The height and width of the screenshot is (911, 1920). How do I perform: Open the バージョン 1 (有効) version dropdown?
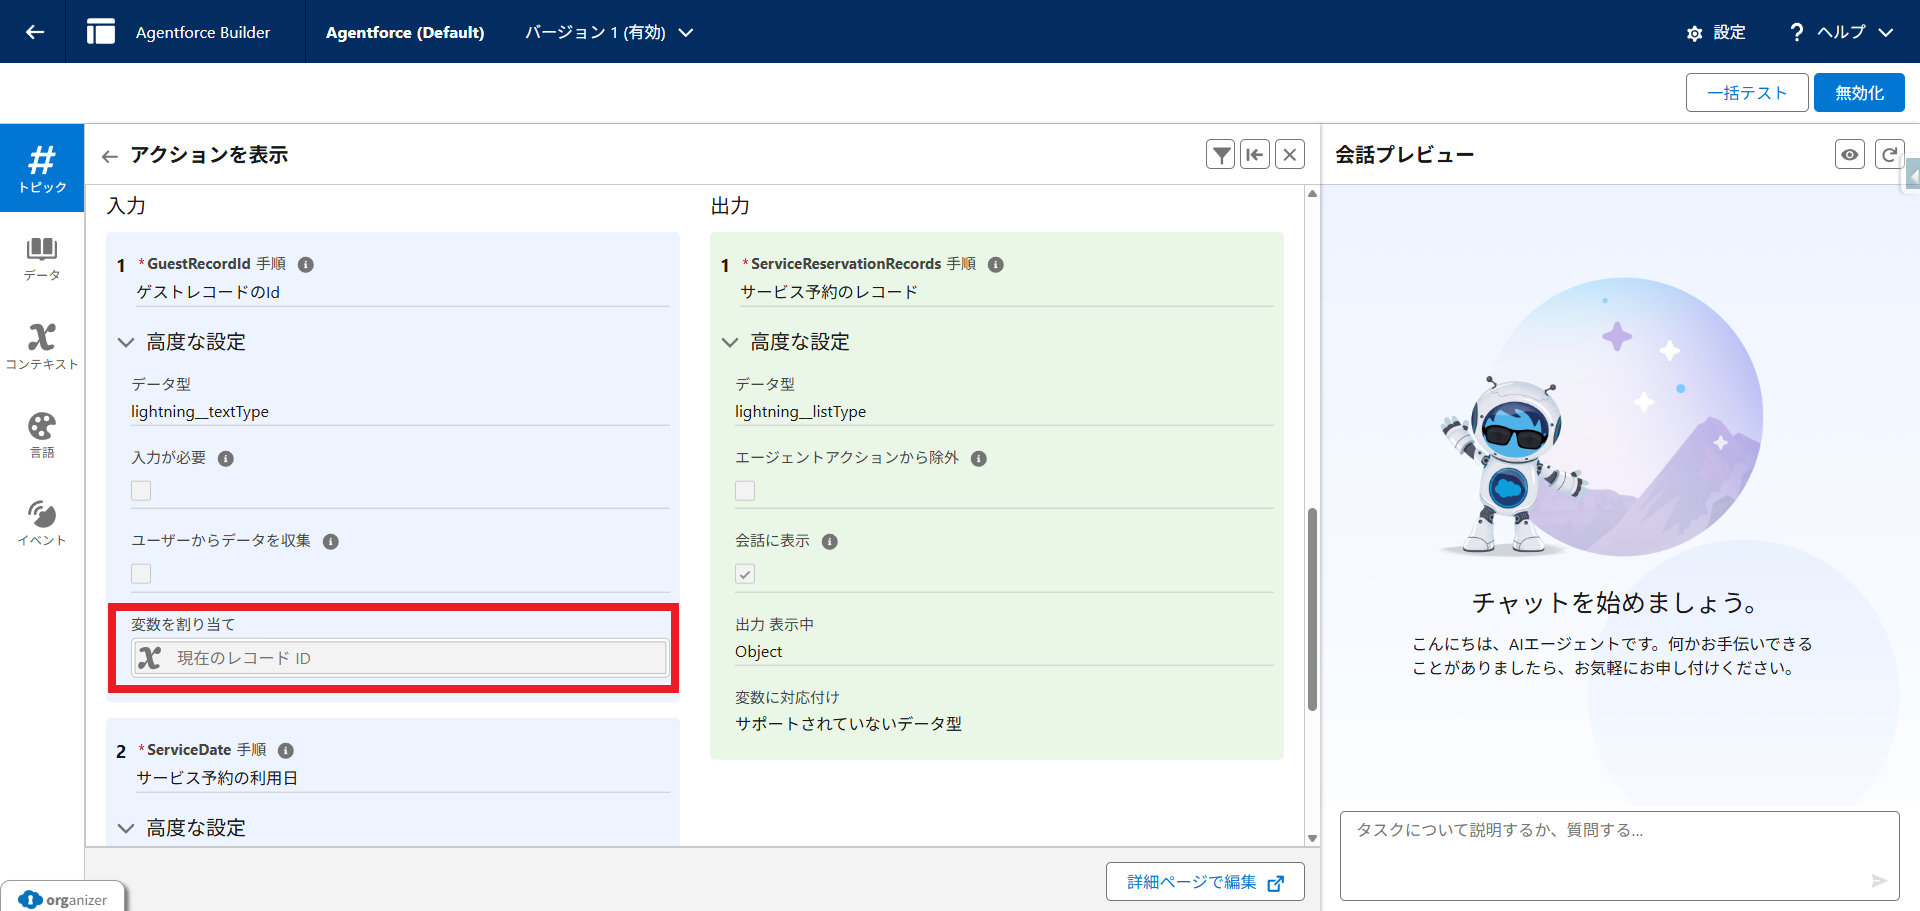pos(610,32)
